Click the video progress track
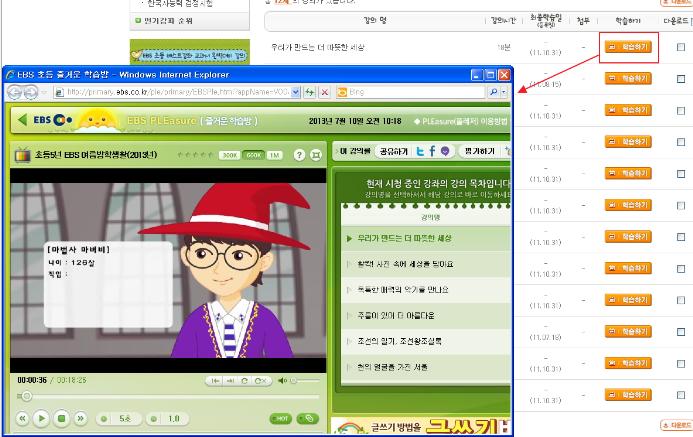This screenshot has width=693, height=437. [x=168, y=396]
